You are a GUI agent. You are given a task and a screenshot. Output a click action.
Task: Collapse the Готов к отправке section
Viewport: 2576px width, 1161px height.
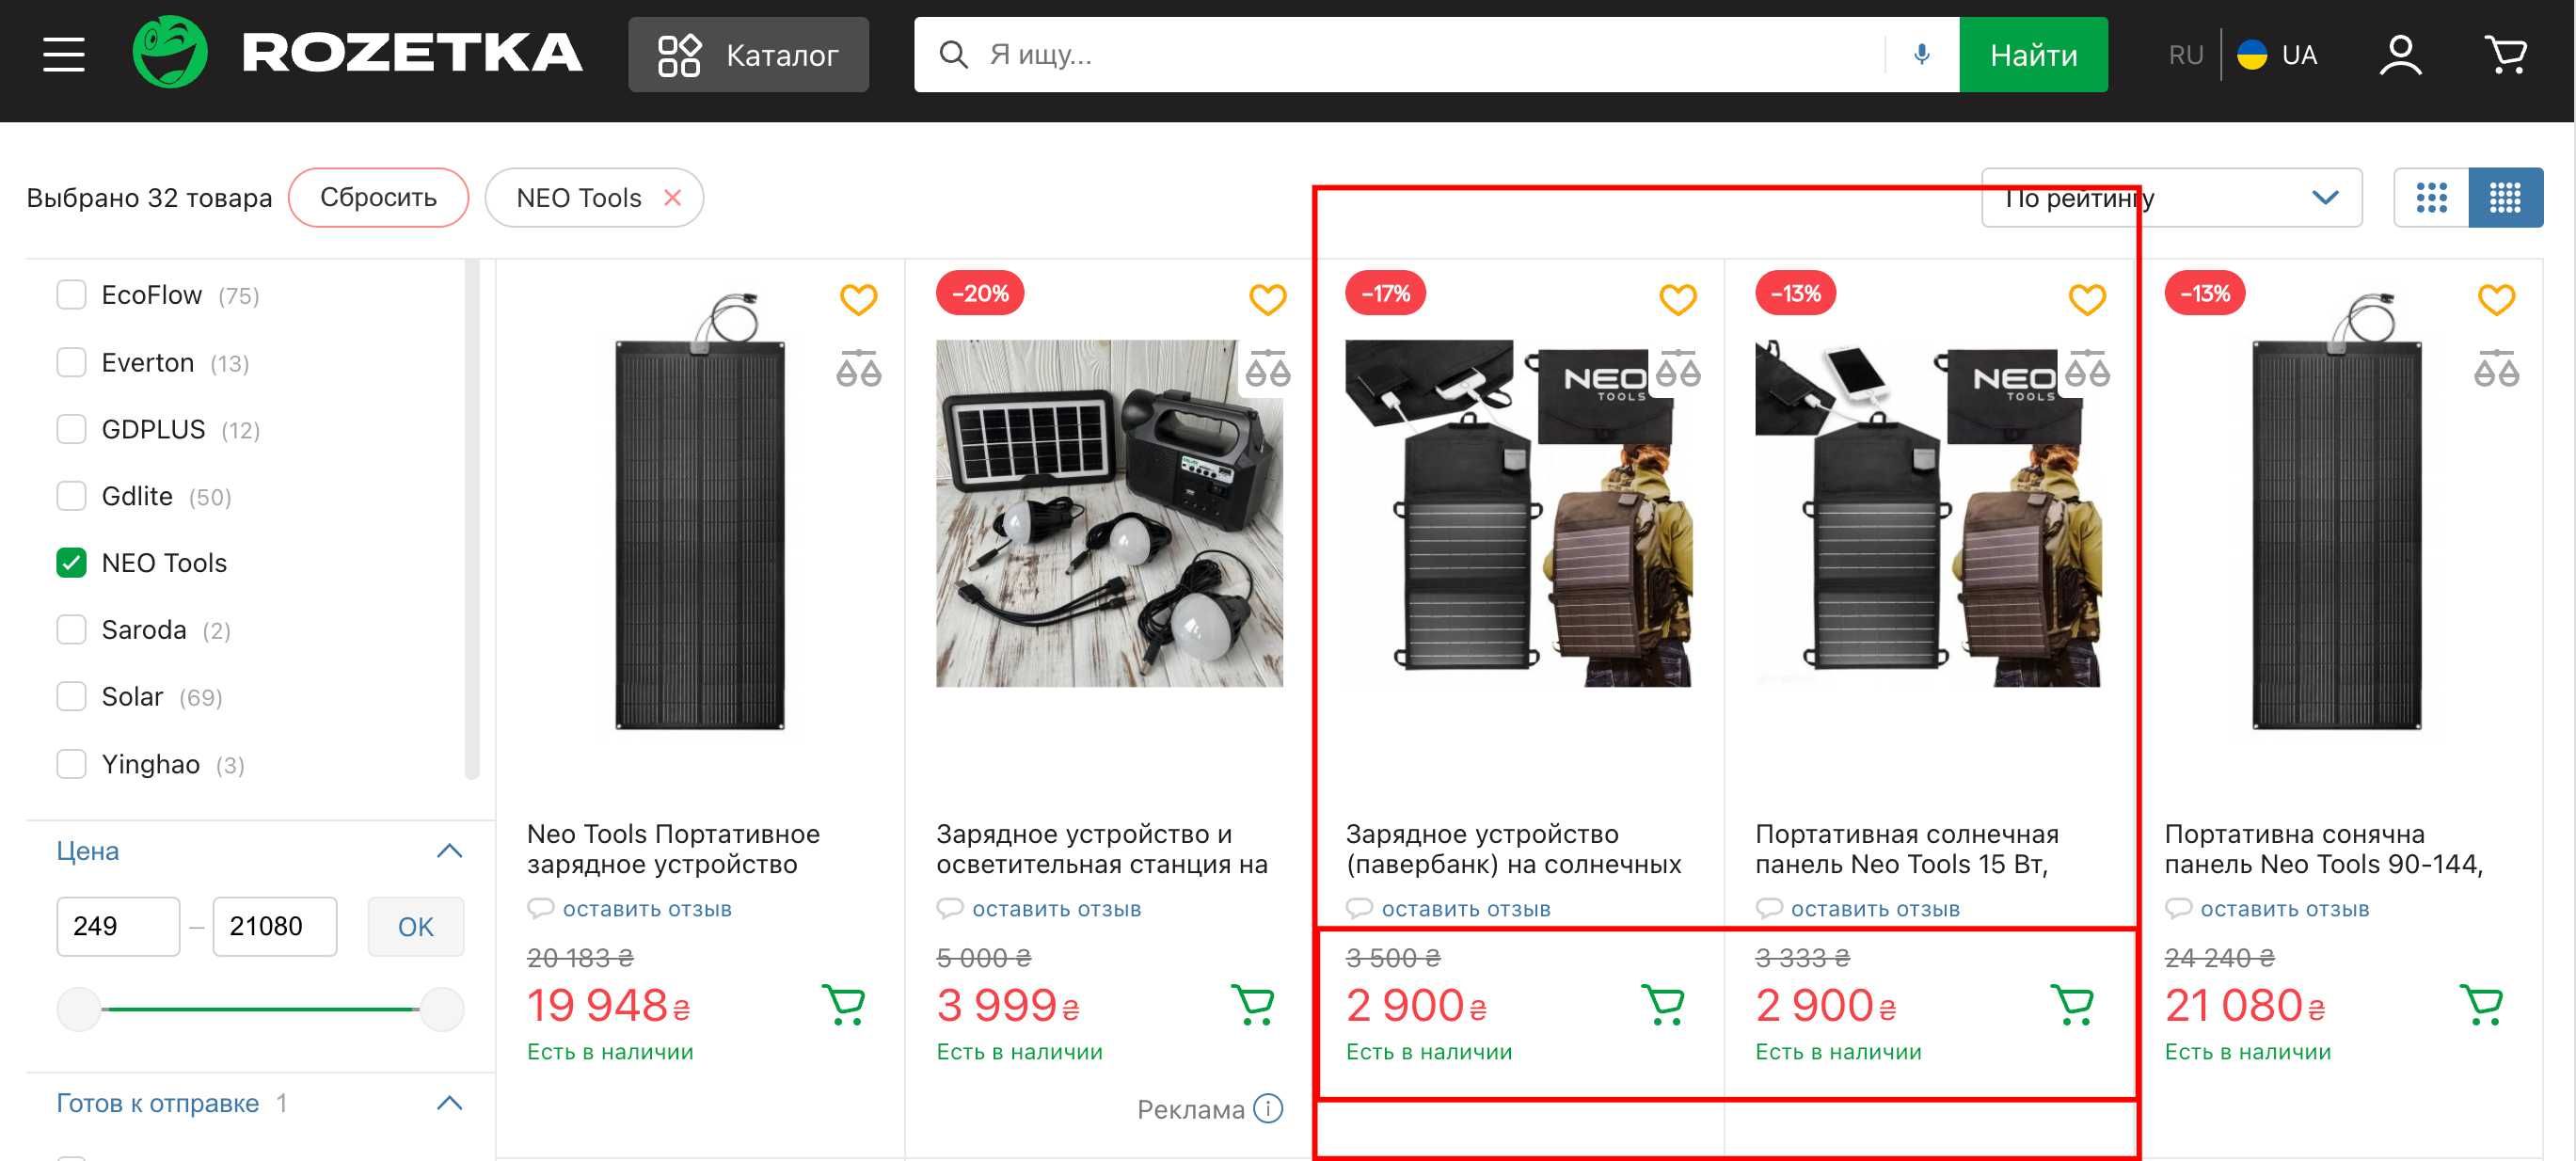tap(449, 1102)
